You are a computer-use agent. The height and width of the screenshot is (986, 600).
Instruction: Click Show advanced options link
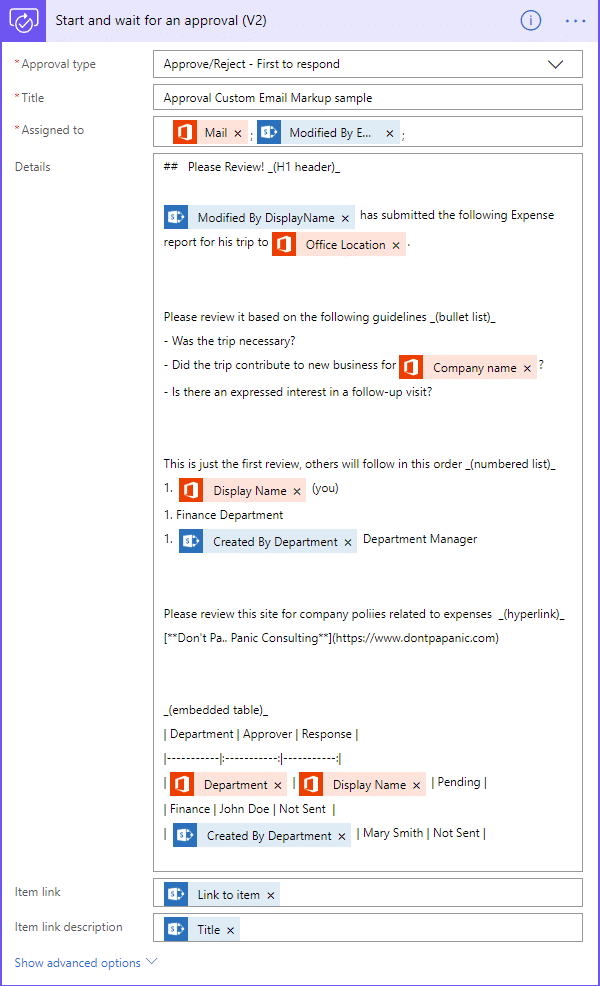pyautogui.click(x=77, y=963)
